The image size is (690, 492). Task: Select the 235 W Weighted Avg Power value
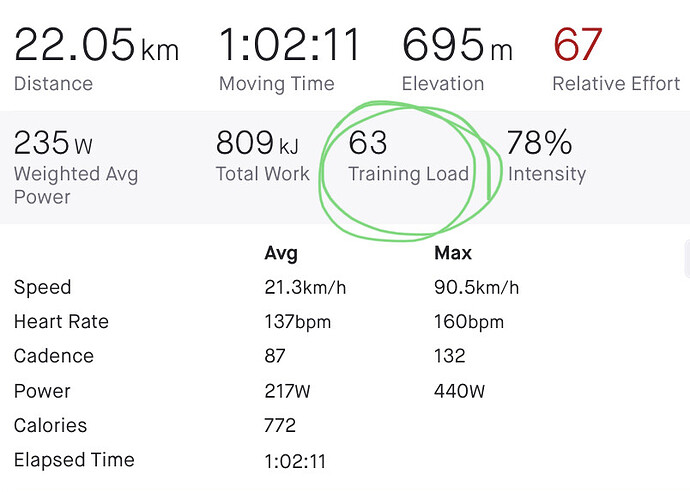pyautogui.click(x=53, y=143)
